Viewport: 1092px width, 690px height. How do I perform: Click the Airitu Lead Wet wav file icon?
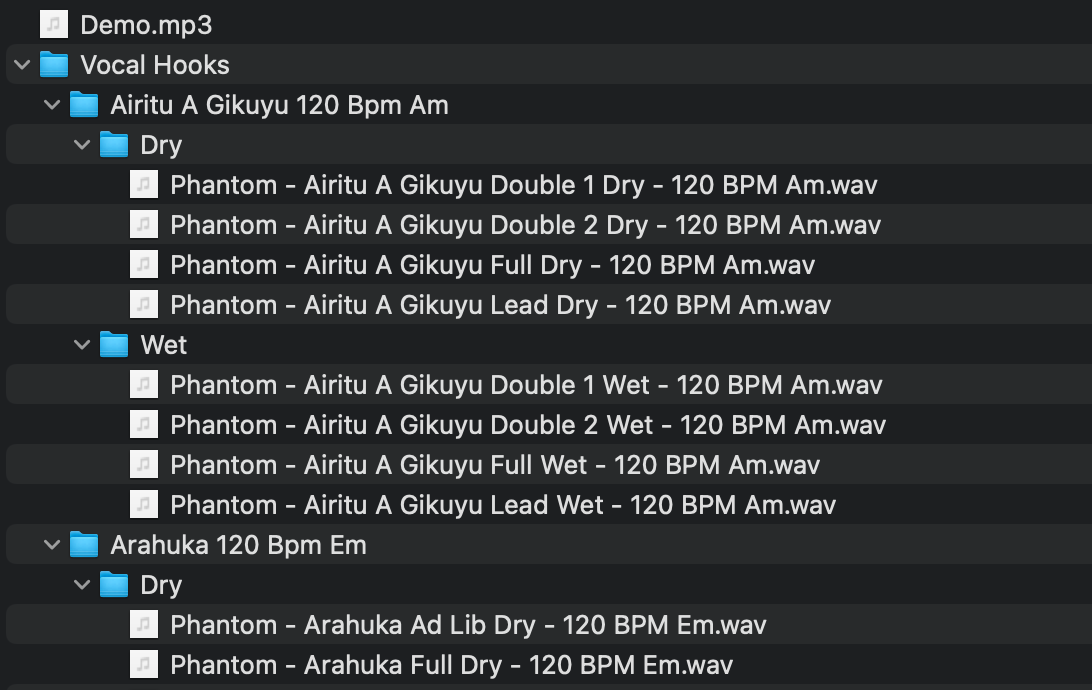pos(144,505)
